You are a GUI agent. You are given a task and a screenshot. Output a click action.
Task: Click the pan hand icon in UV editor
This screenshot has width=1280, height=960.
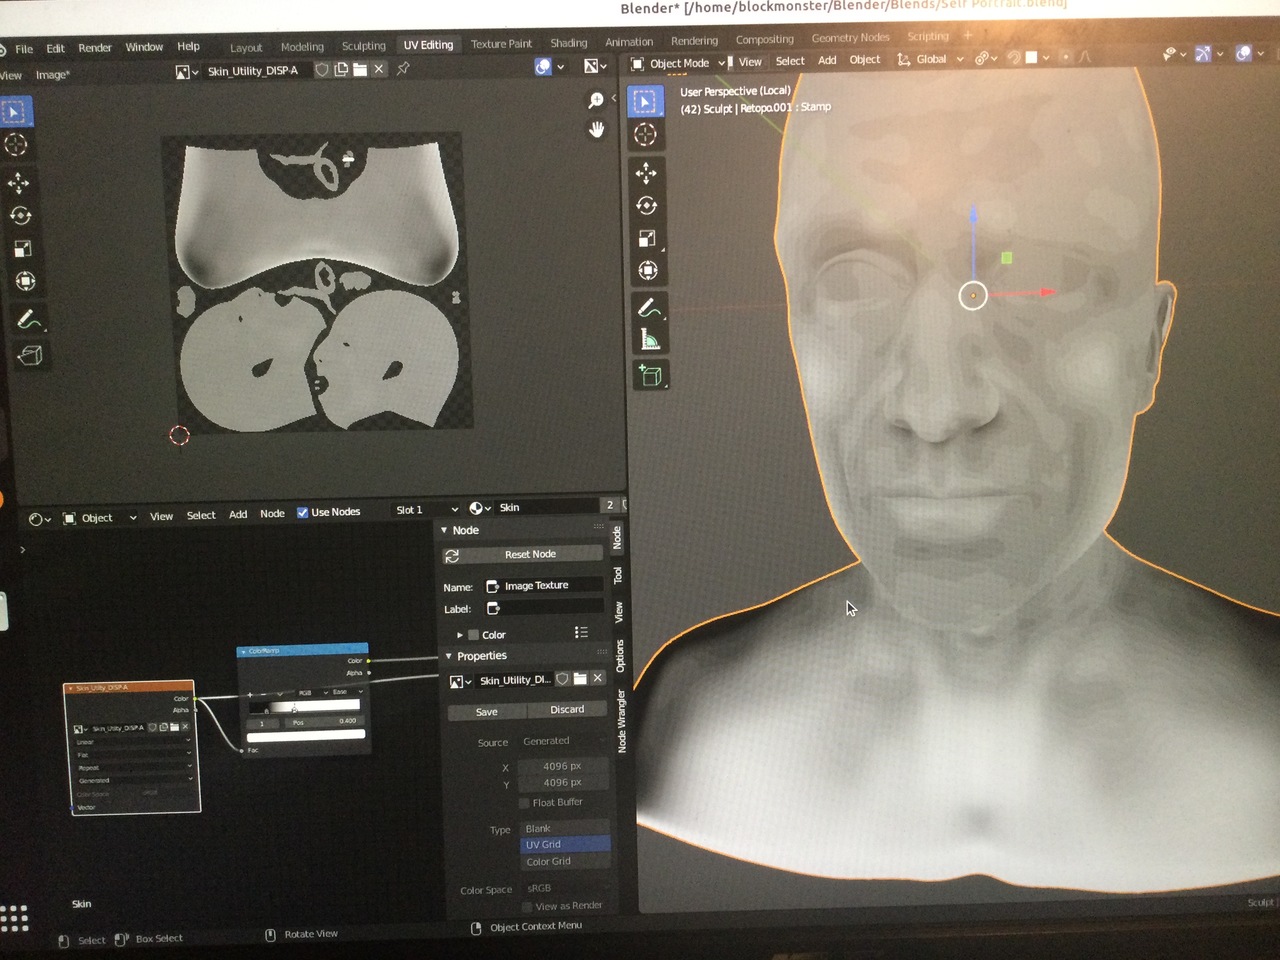pyautogui.click(x=596, y=130)
